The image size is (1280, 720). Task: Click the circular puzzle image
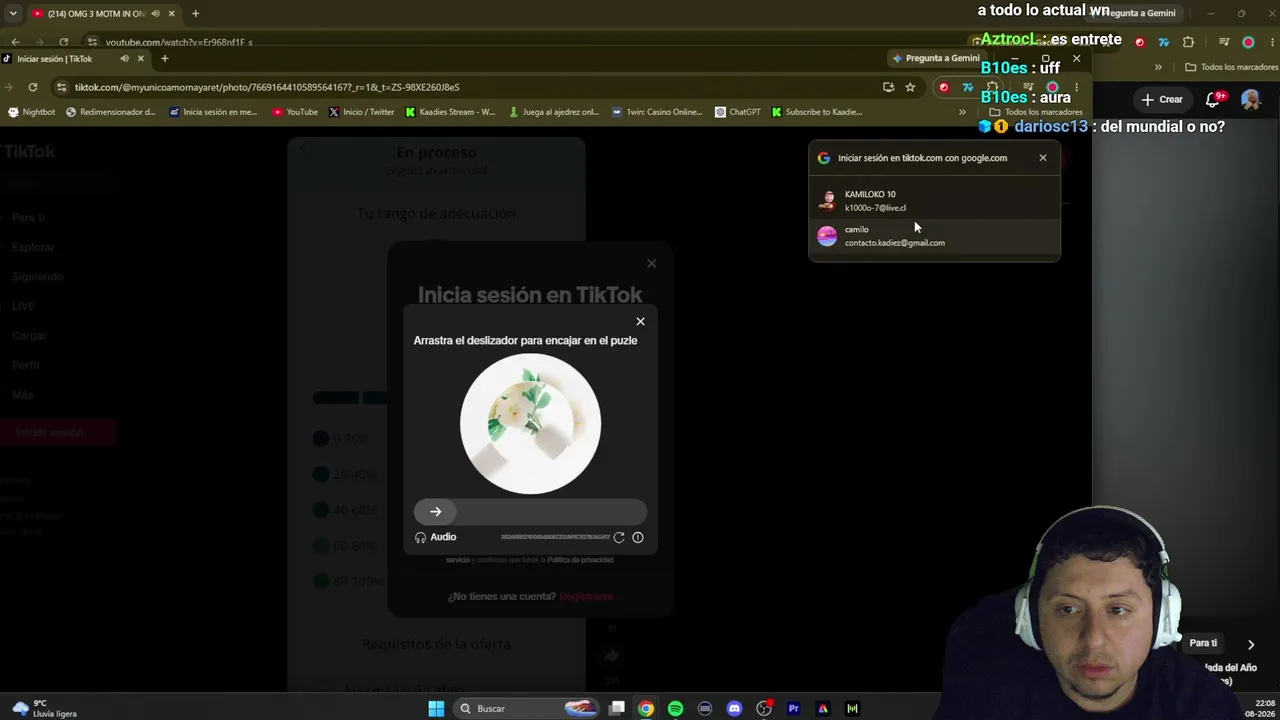[x=530, y=424]
